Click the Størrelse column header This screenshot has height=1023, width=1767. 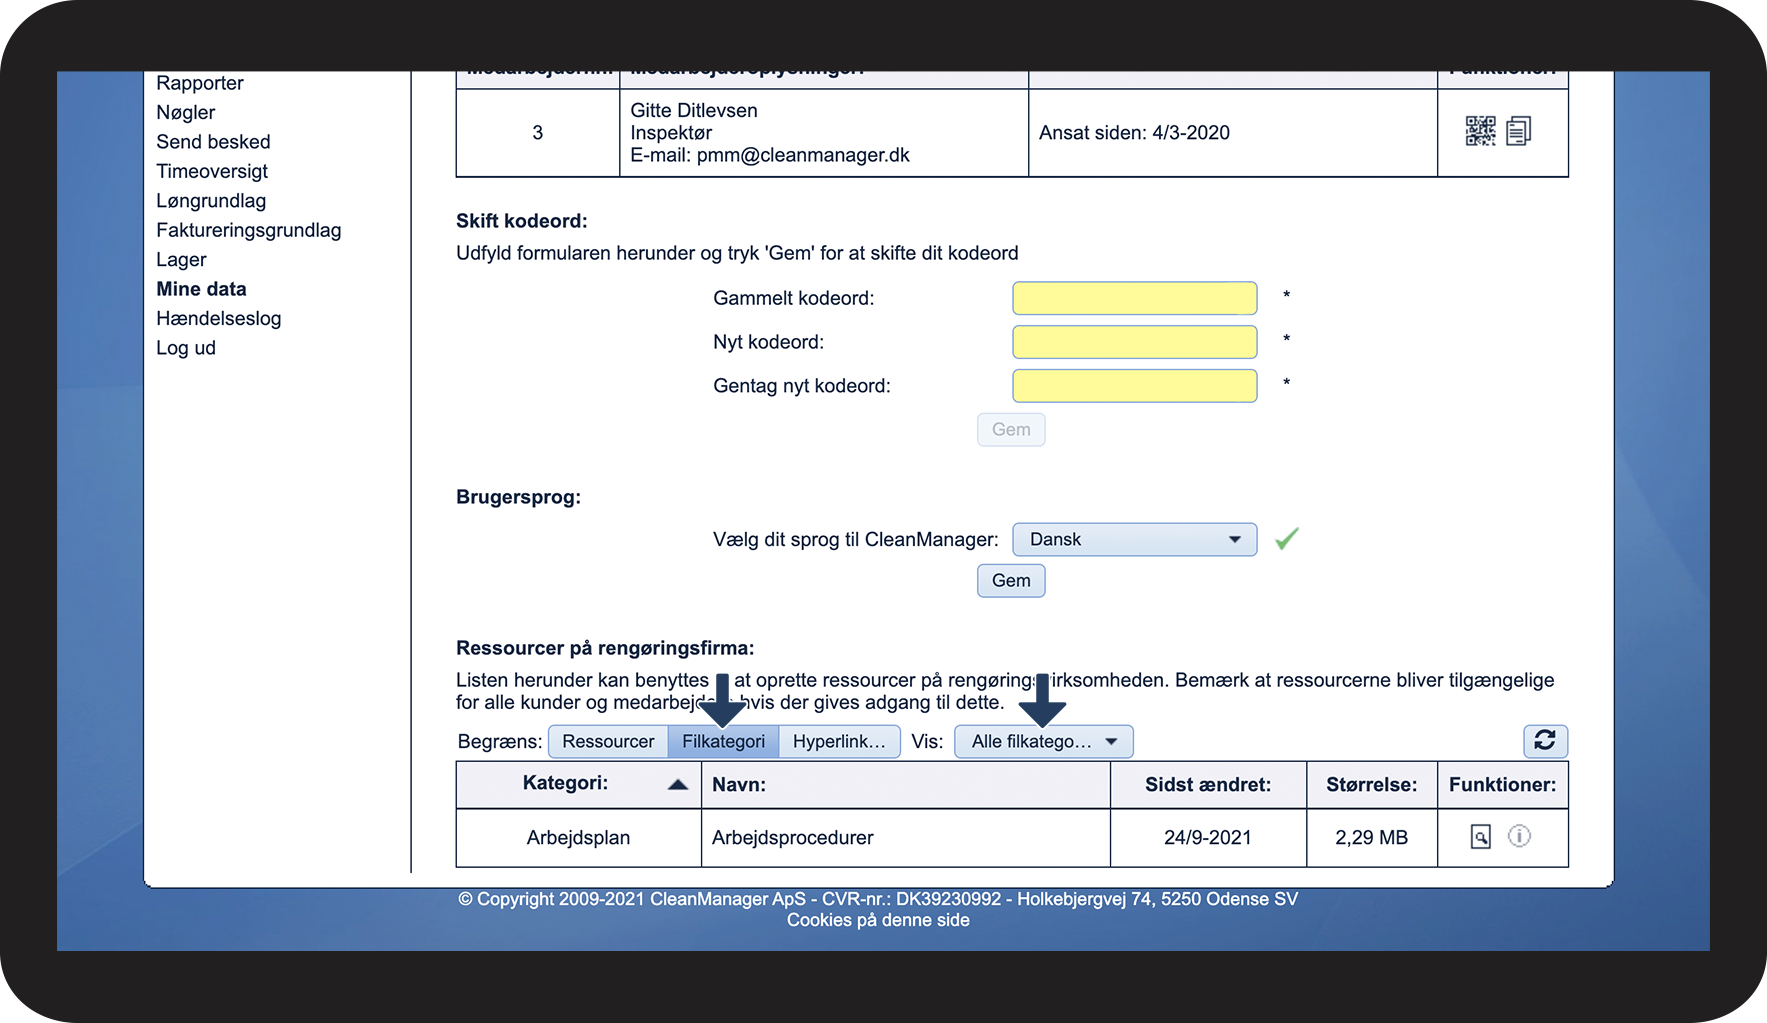click(1372, 785)
